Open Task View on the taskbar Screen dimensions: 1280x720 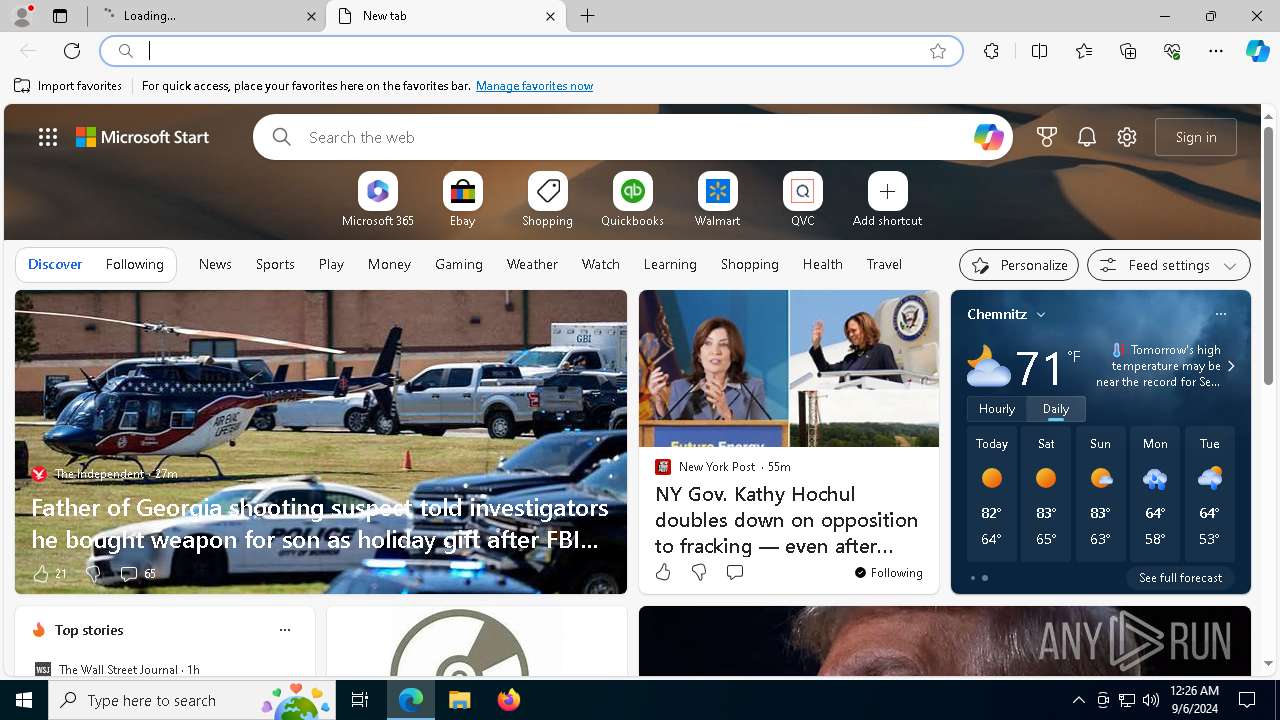click(360, 700)
